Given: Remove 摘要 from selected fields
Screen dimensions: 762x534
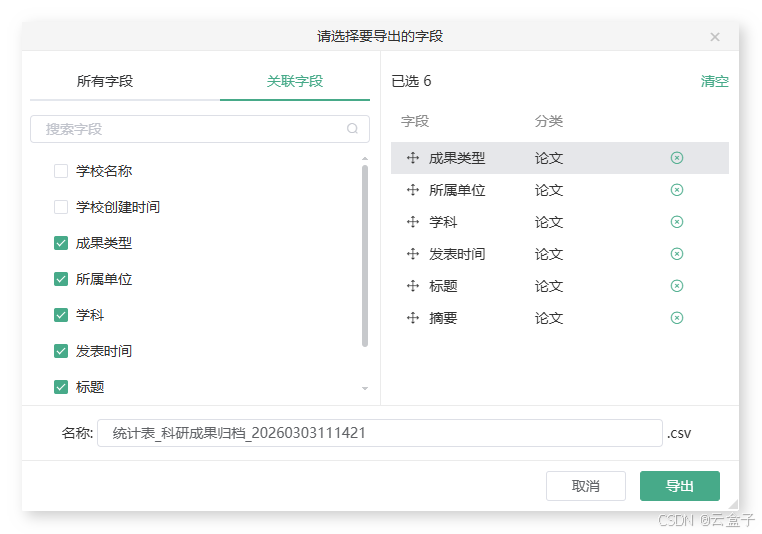Looking at the screenshot, I should 676,318.
